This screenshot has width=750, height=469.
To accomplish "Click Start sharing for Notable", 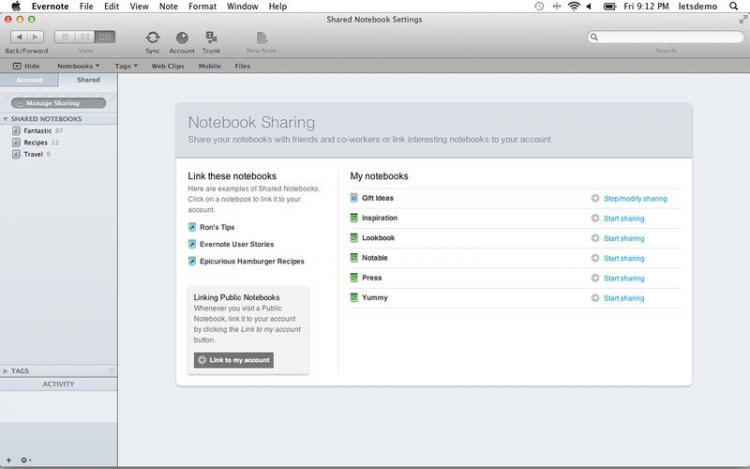I will (x=624, y=258).
